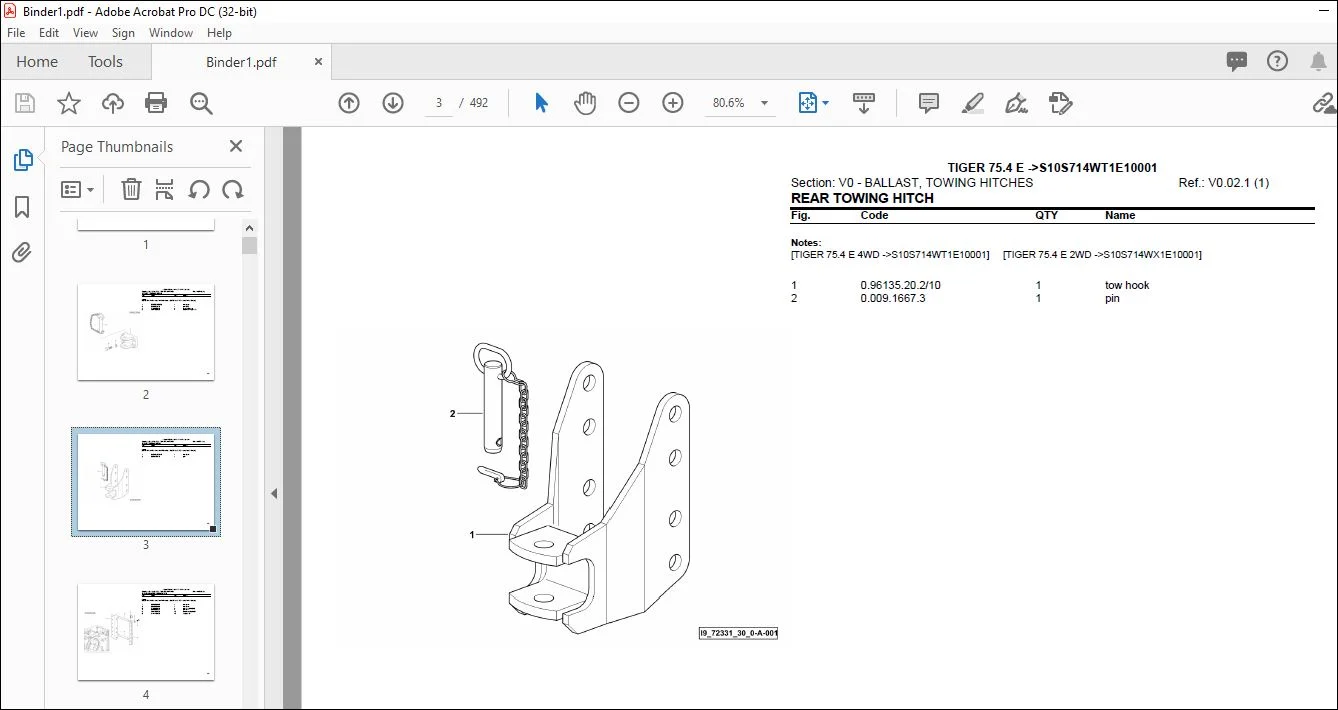Select the page 2 thumbnail

(x=146, y=332)
